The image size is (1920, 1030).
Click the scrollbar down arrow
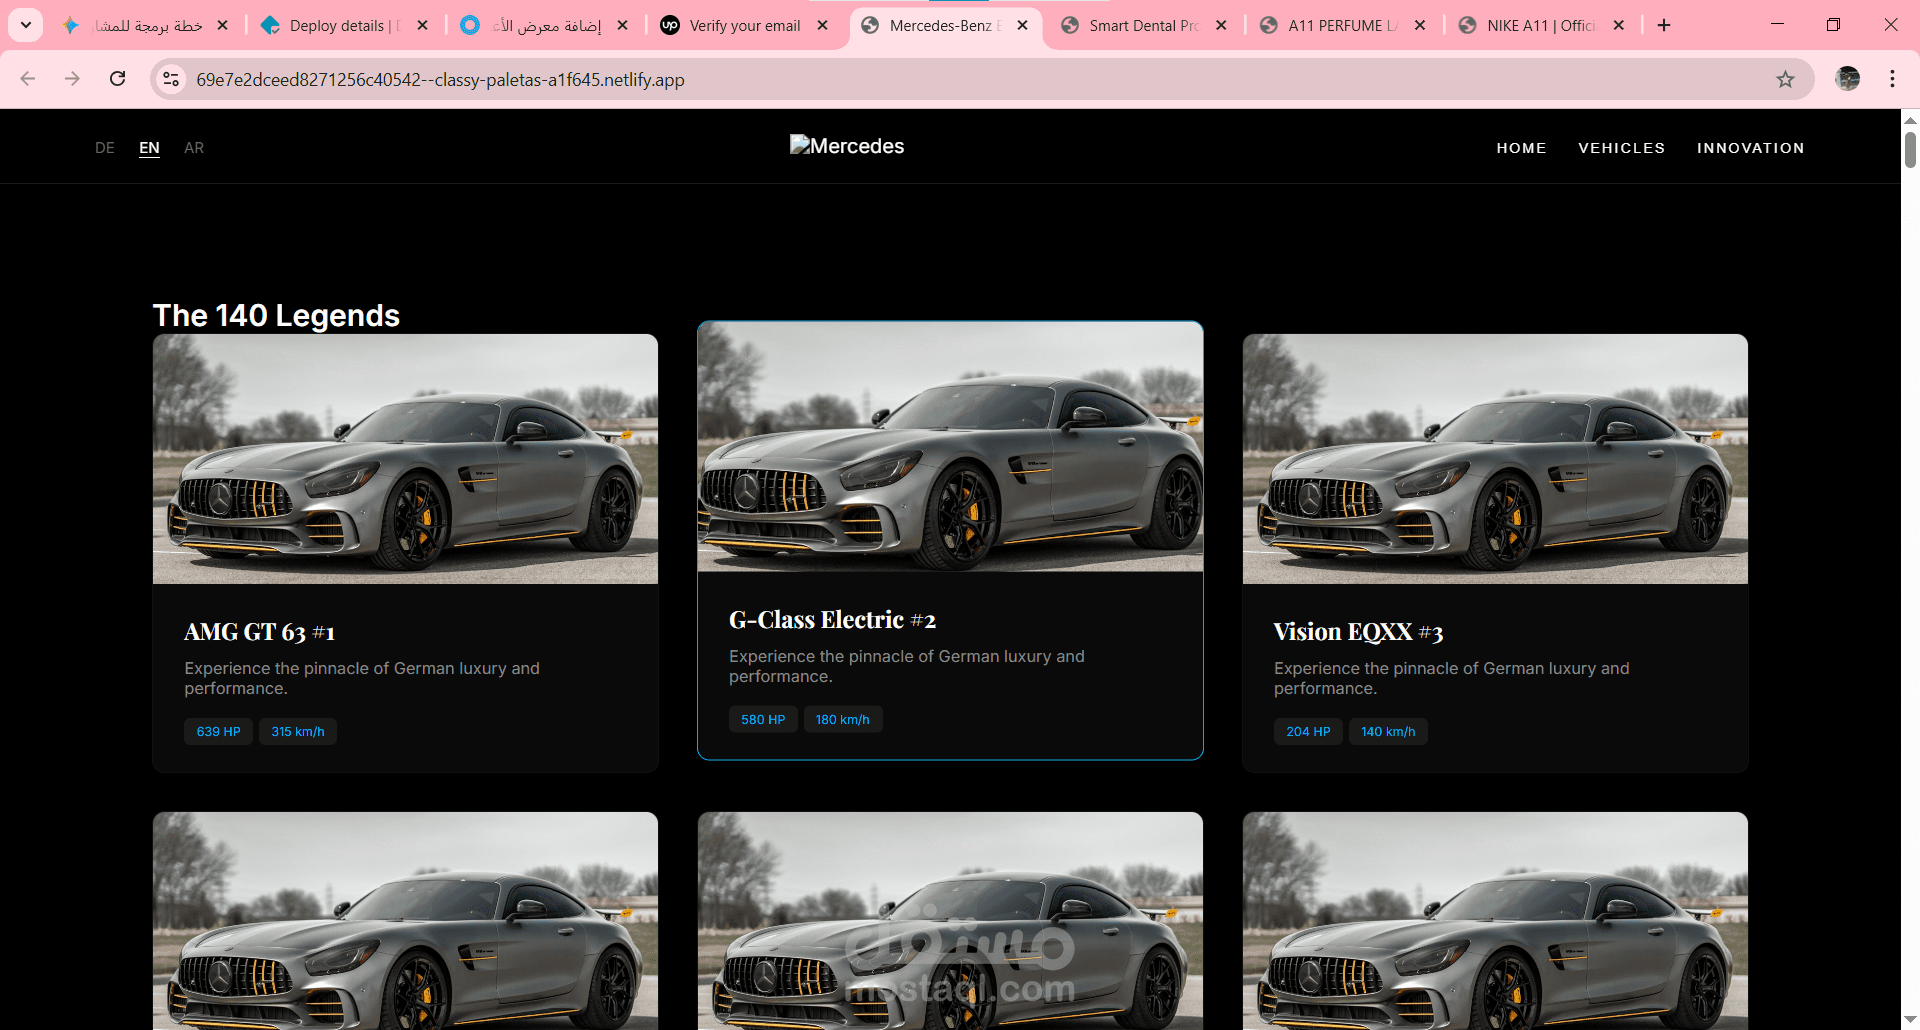pos(1910,1020)
